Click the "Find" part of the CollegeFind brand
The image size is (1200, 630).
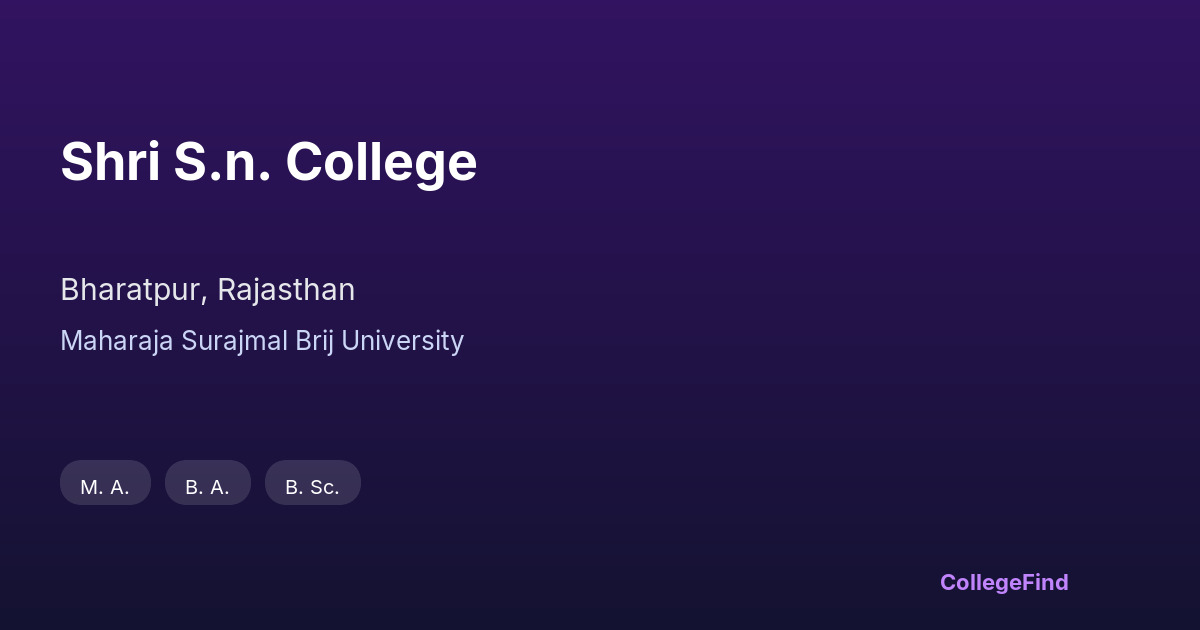1042,582
